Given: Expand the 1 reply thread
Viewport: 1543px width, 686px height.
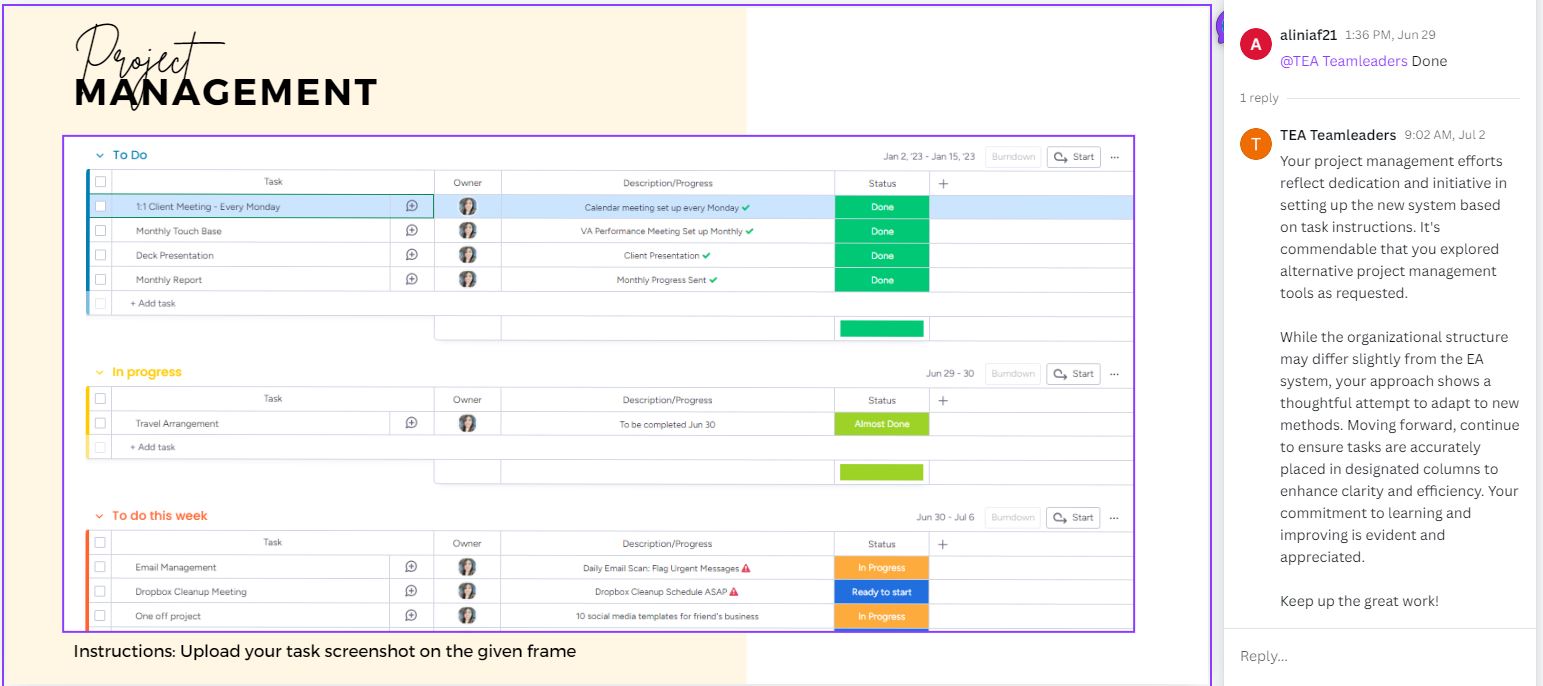Looking at the screenshot, I should (x=1259, y=98).
